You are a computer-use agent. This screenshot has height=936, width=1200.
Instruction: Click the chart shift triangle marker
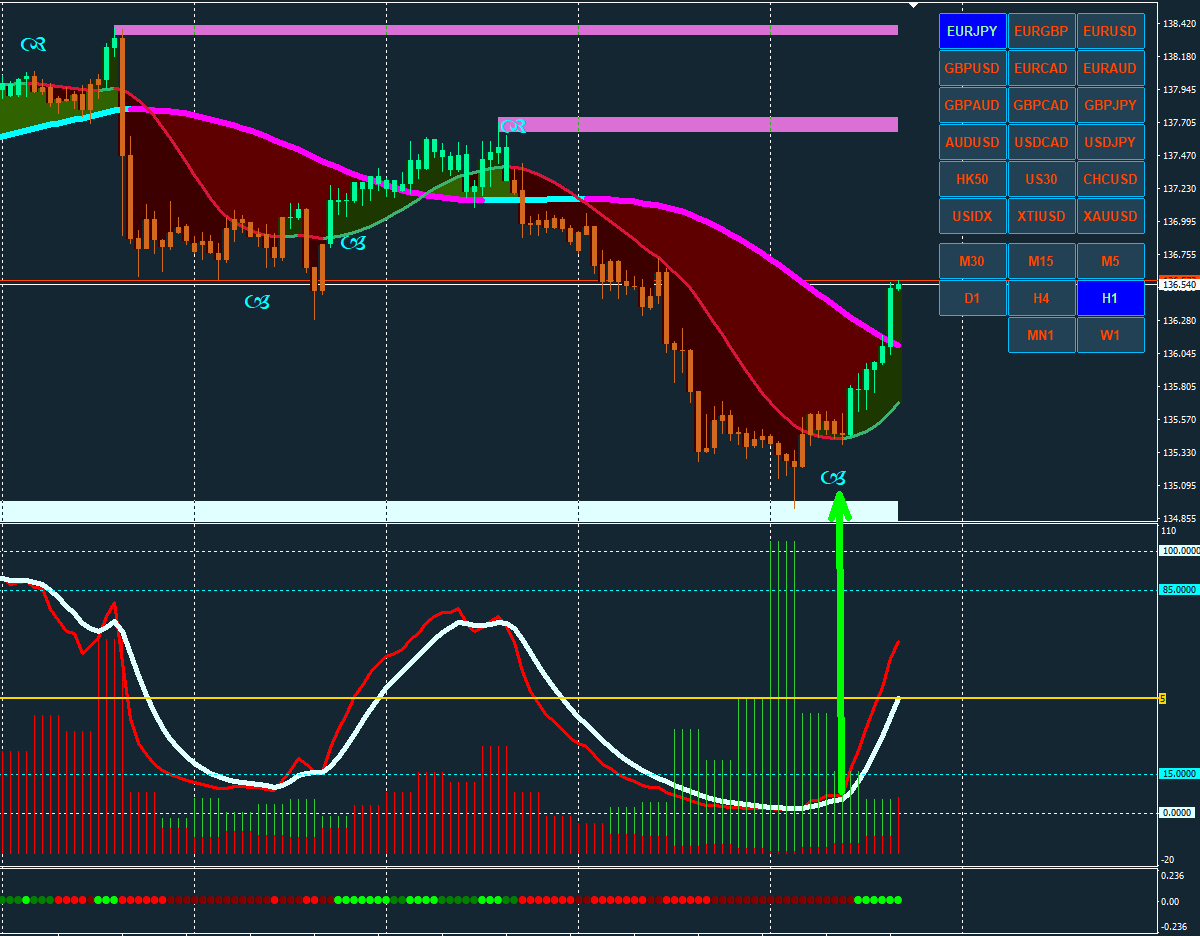tap(912, 5)
